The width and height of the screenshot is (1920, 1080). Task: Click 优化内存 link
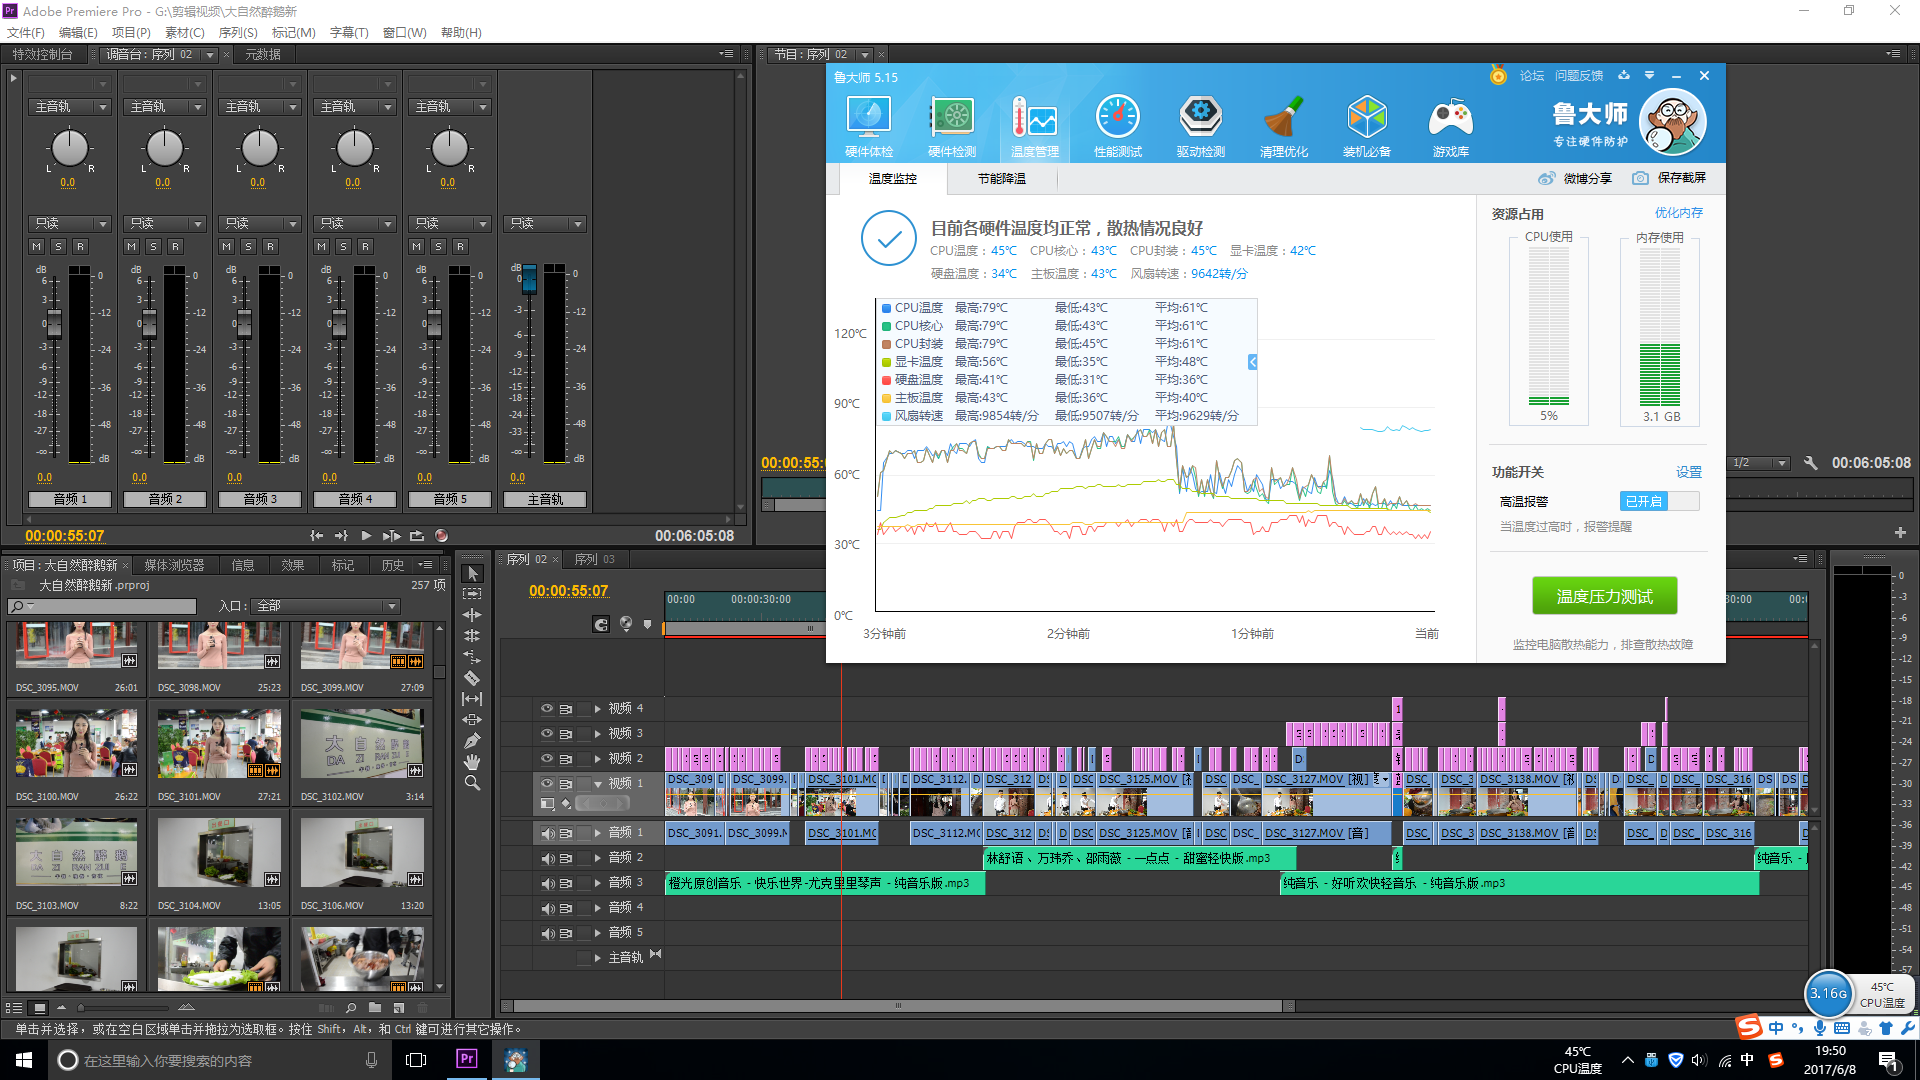coord(1678,213)
